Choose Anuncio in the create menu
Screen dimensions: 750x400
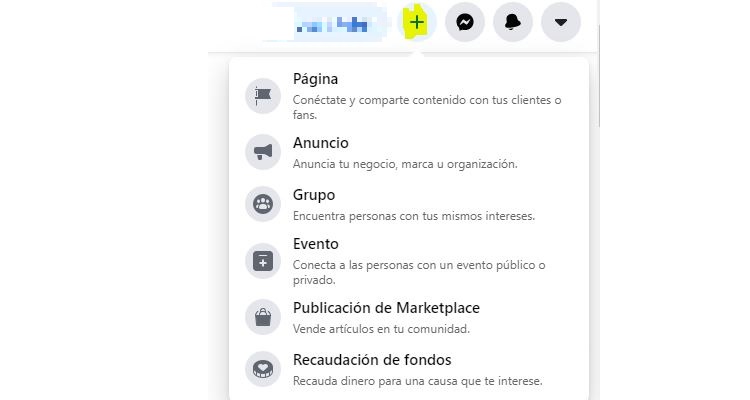pyautogui.click(x=320, y=143)
